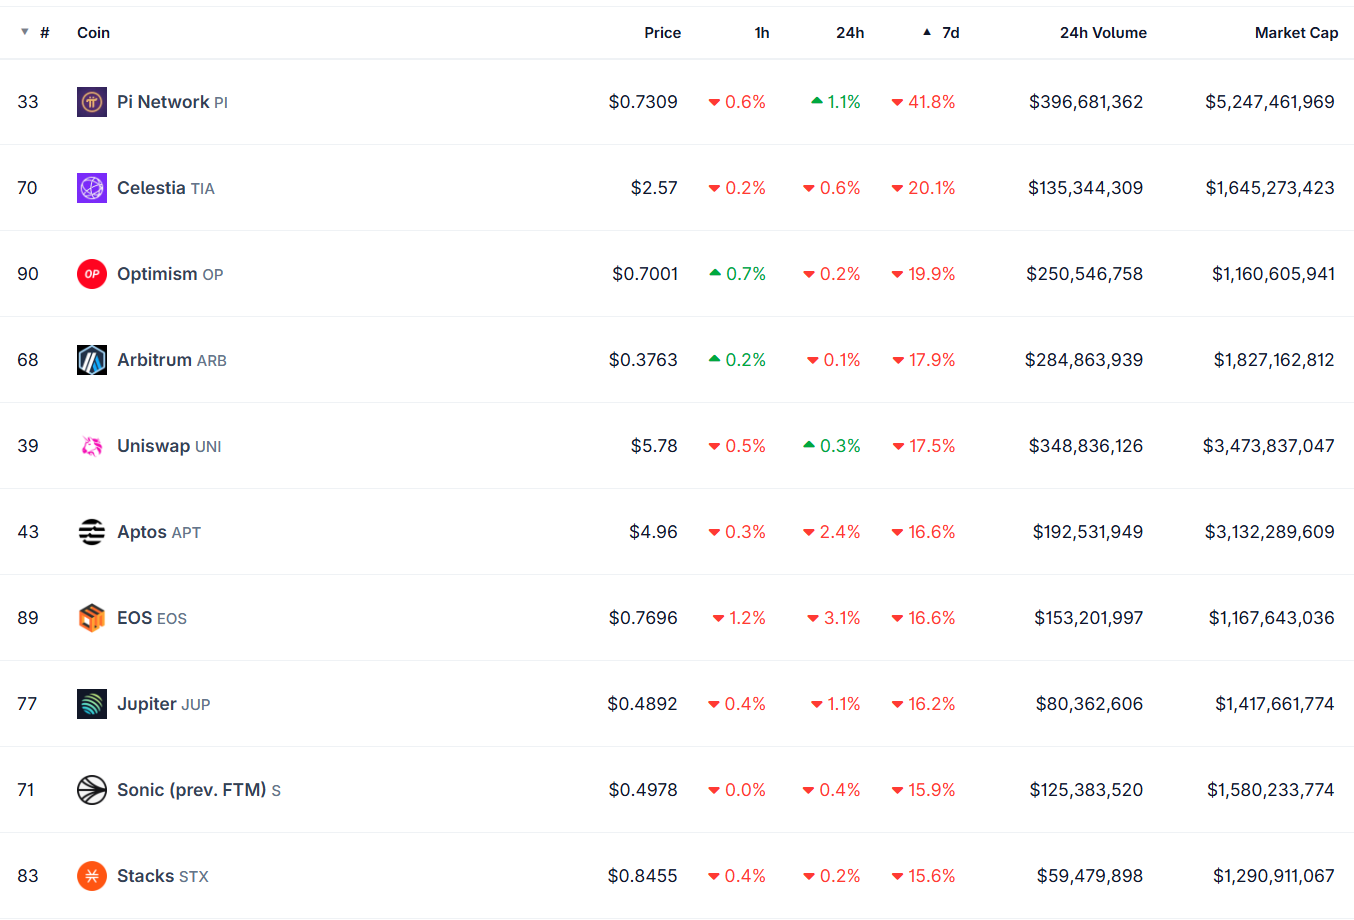
Task: Open the Jupiter JUP coin page
Action: 164,704
